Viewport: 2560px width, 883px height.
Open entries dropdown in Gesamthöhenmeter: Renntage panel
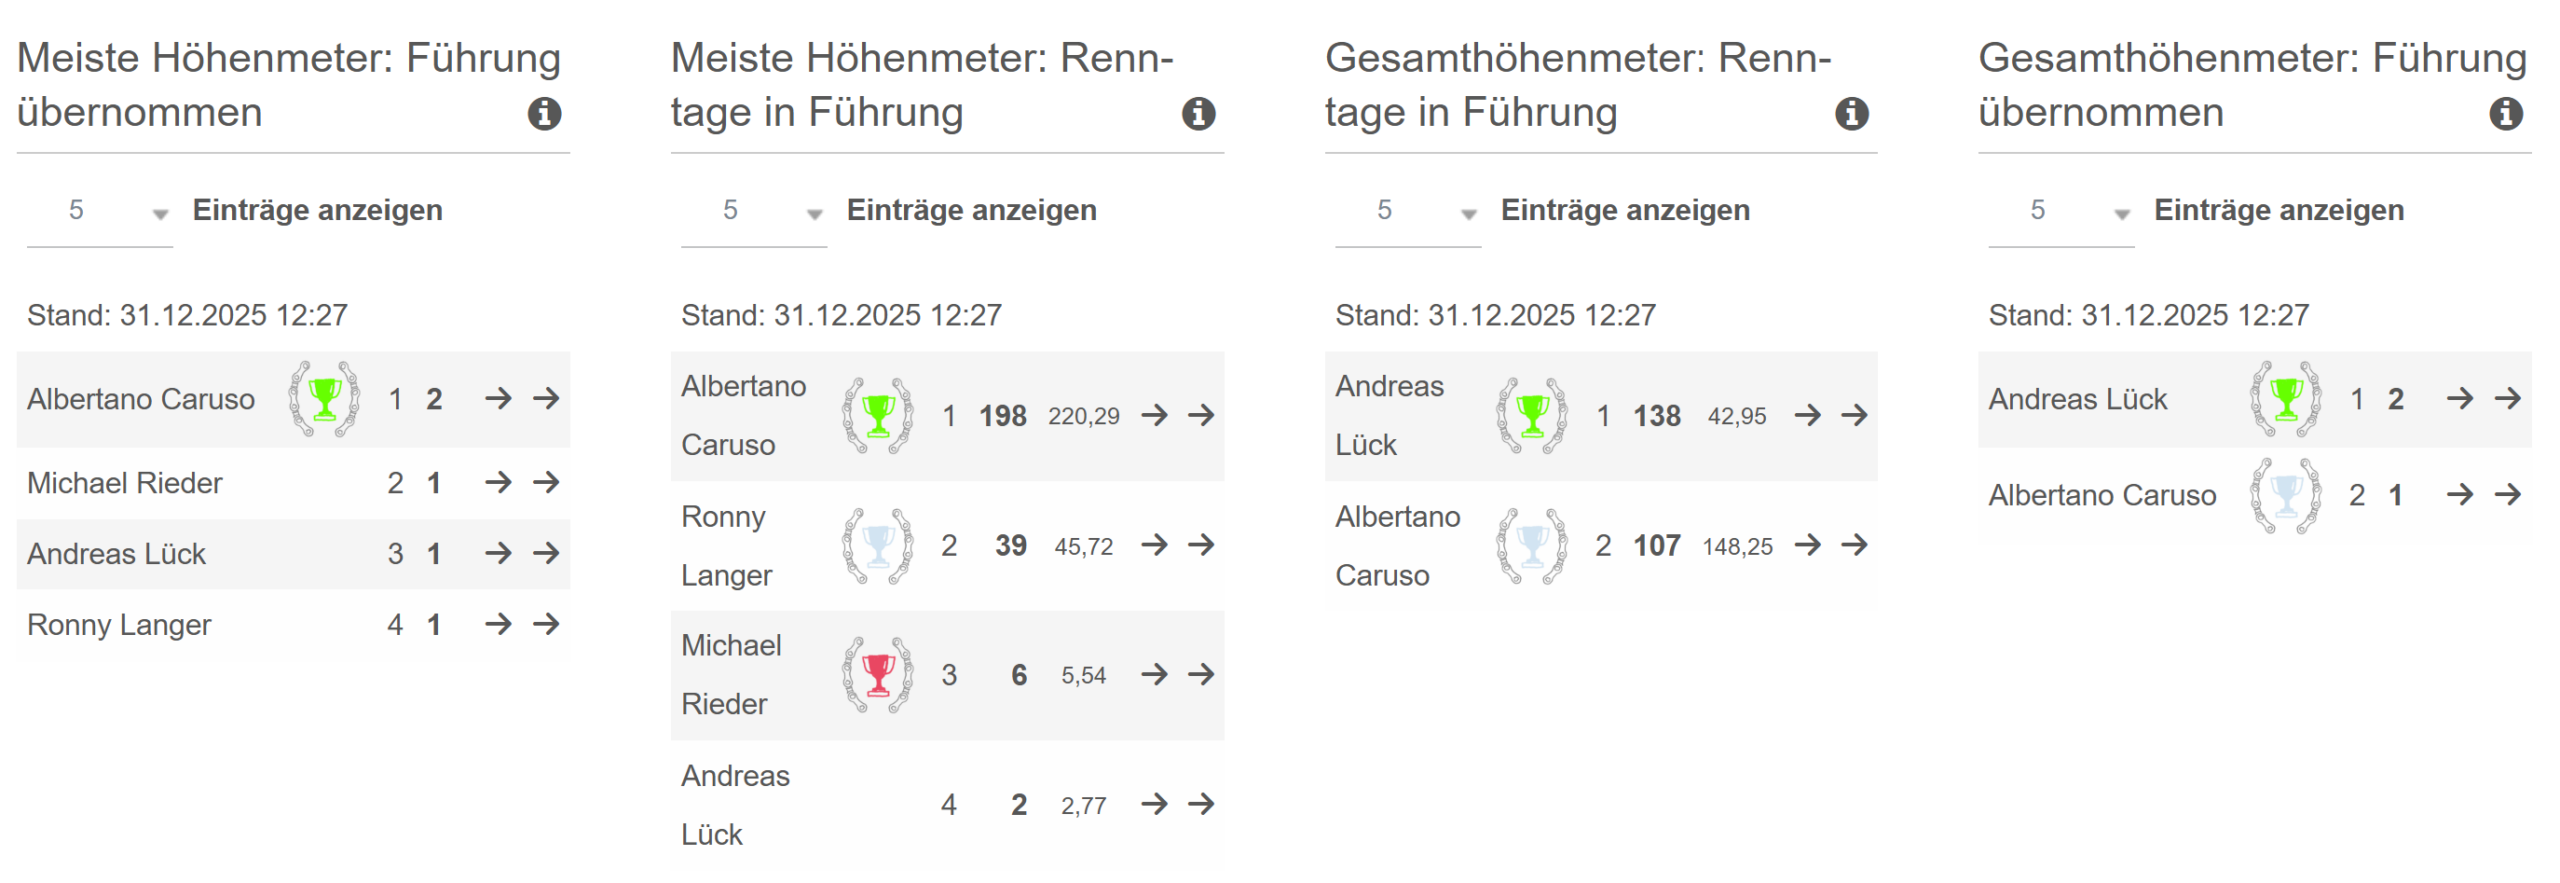point(1408,211)
